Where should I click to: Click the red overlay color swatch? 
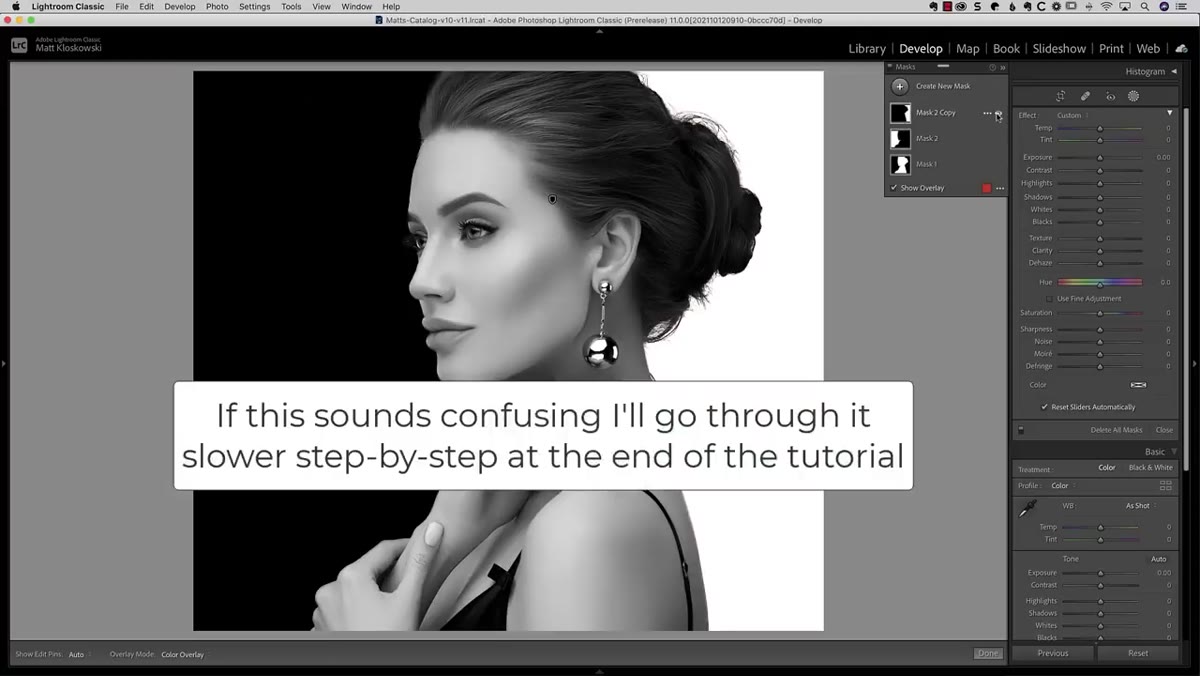click(x=986, y=188)
